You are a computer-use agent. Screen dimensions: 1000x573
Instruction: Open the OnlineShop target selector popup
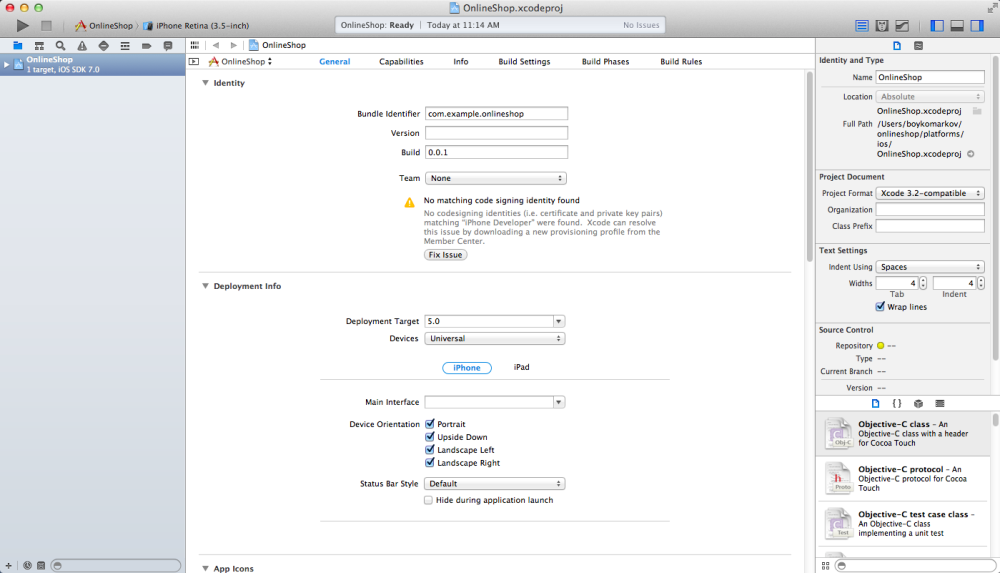point(240,61)
